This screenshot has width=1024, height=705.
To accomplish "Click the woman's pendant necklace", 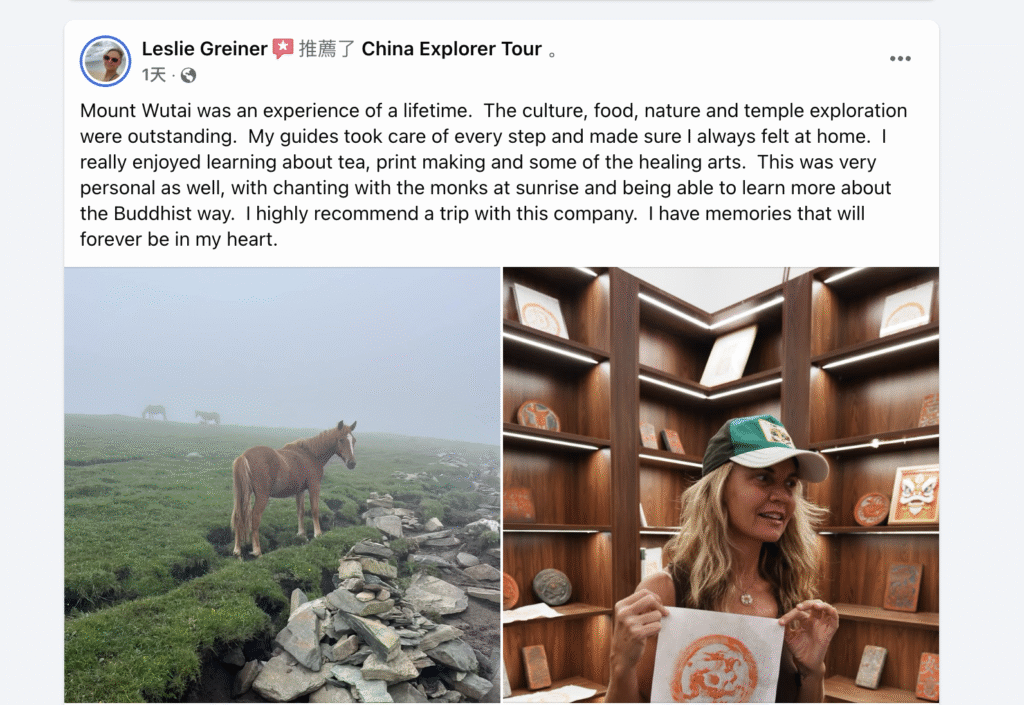I will pyautogui.click(x=746, y=598).
